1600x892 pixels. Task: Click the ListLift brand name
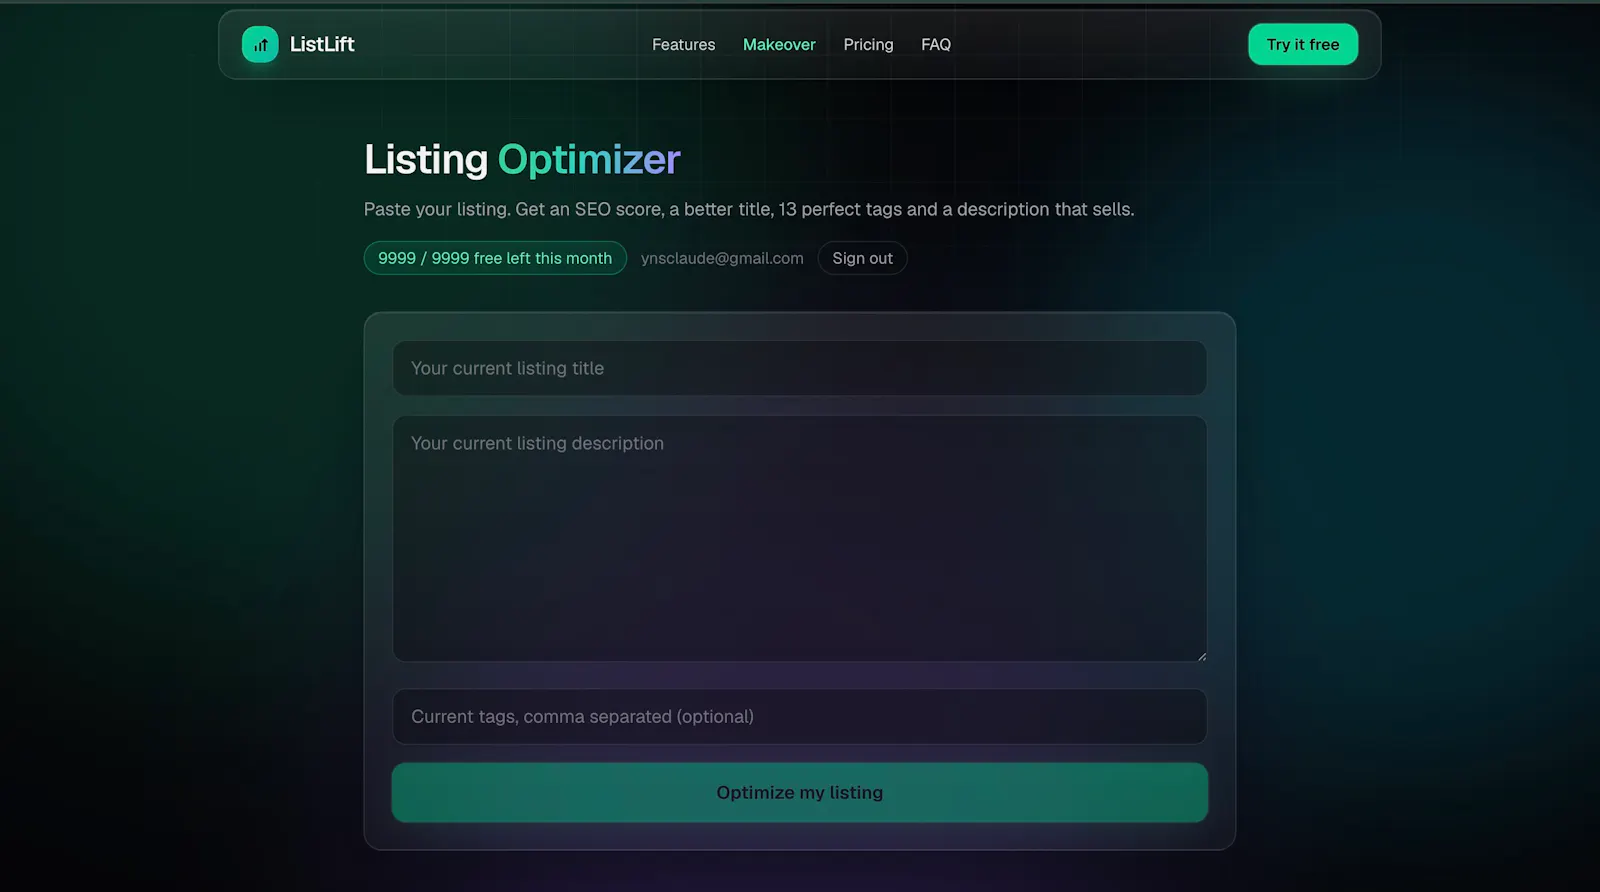(322, 44)
